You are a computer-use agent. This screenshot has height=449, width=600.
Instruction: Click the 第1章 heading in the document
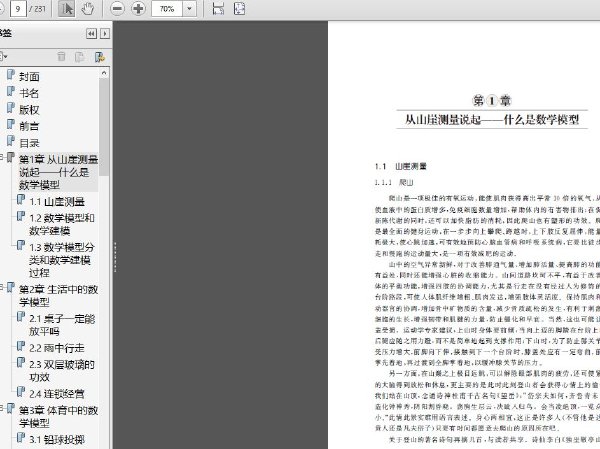(492, 101)
